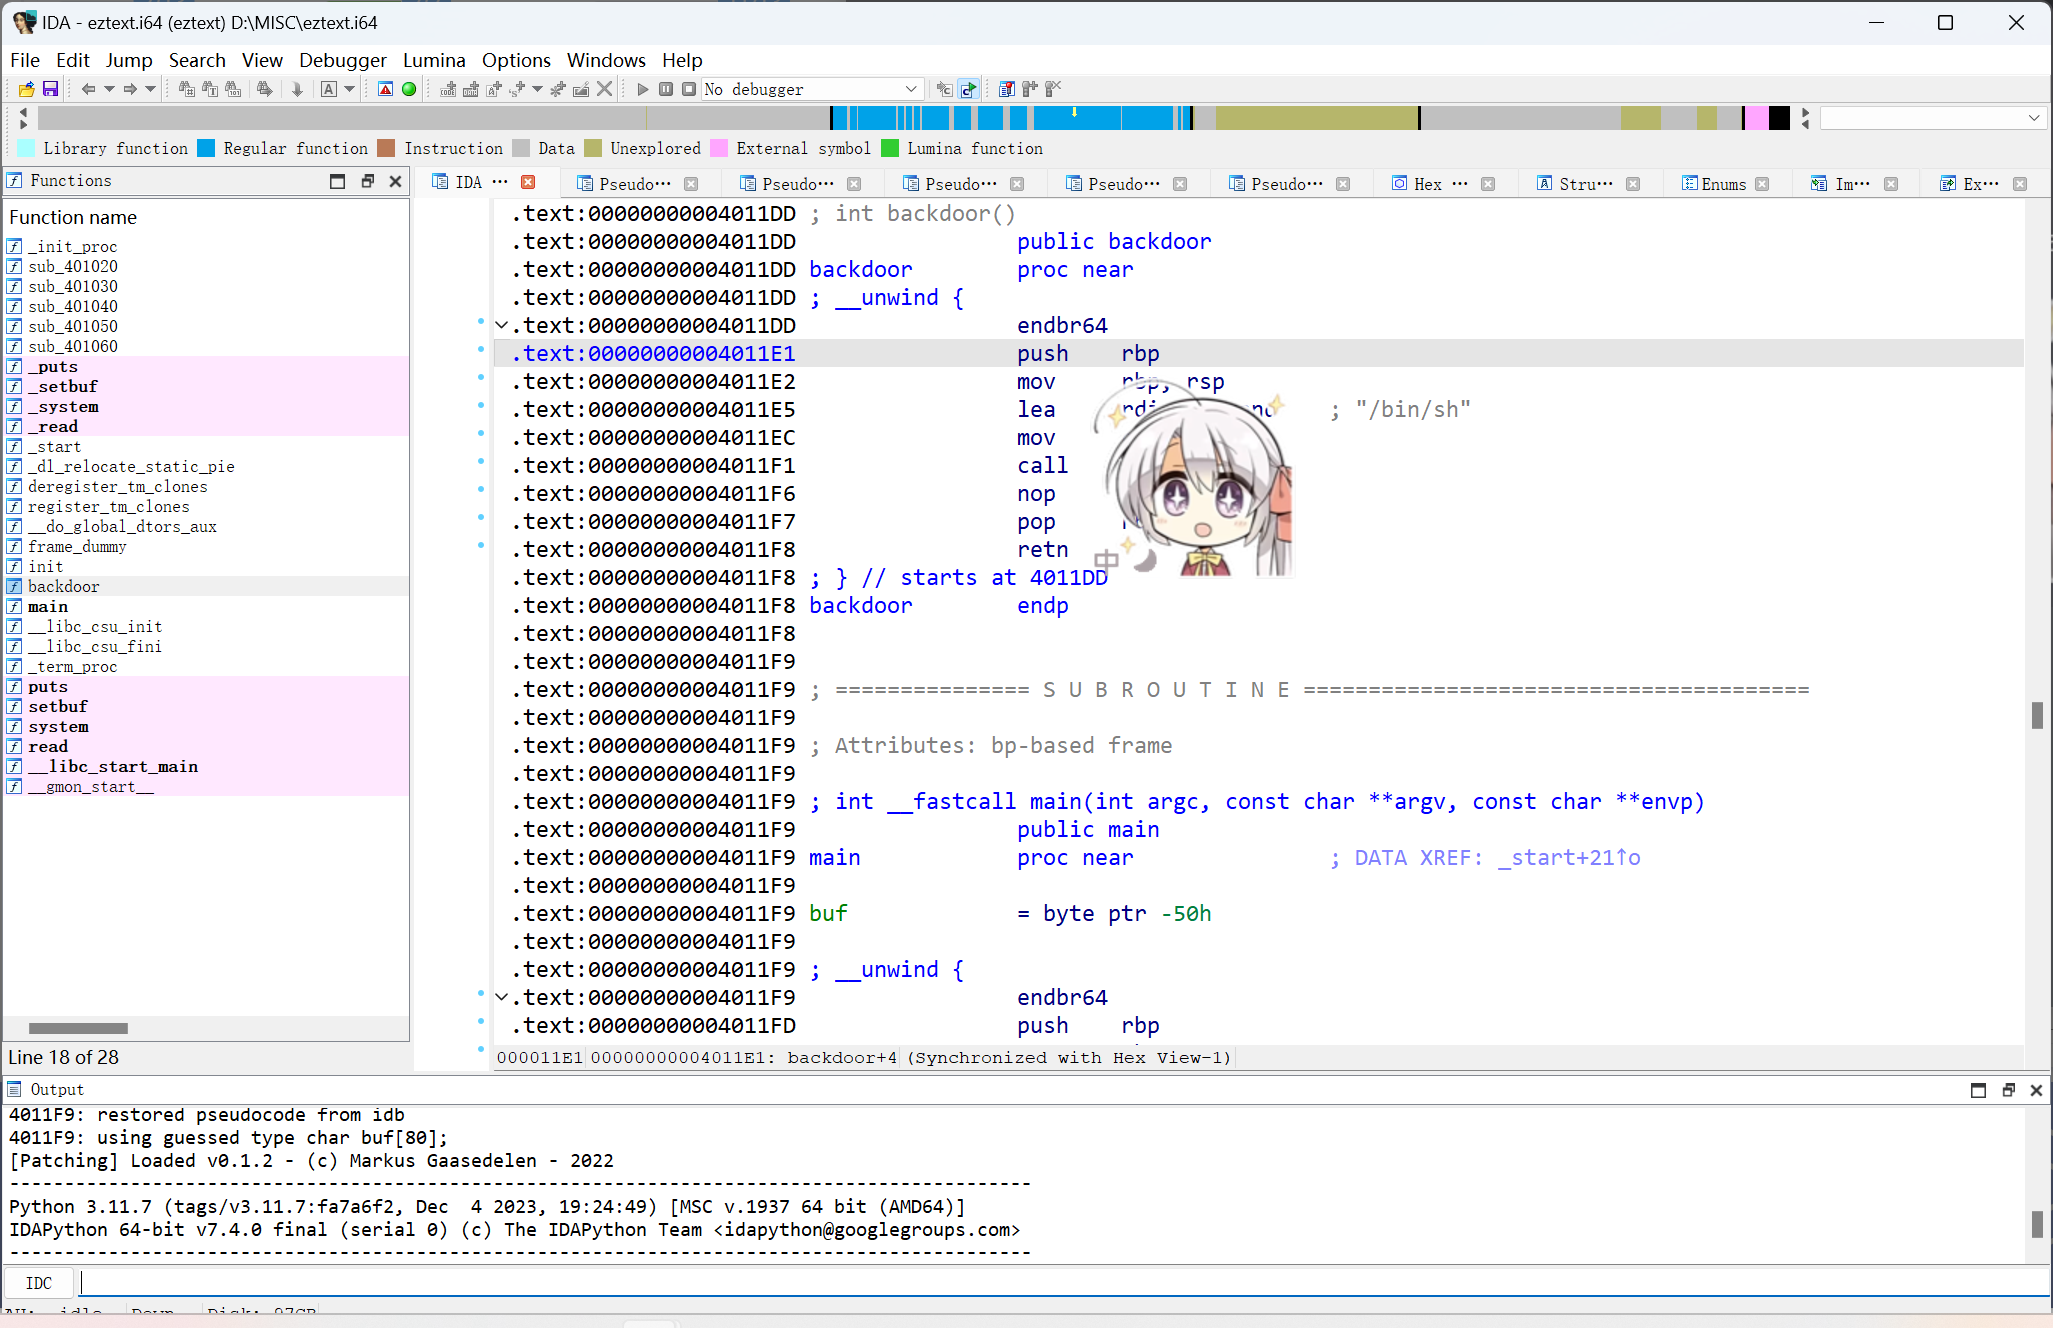Viewport: 2053px width, 1328px height.
Task: Open the 'No debugger' selection dropdown
Action: click(811, 89)
